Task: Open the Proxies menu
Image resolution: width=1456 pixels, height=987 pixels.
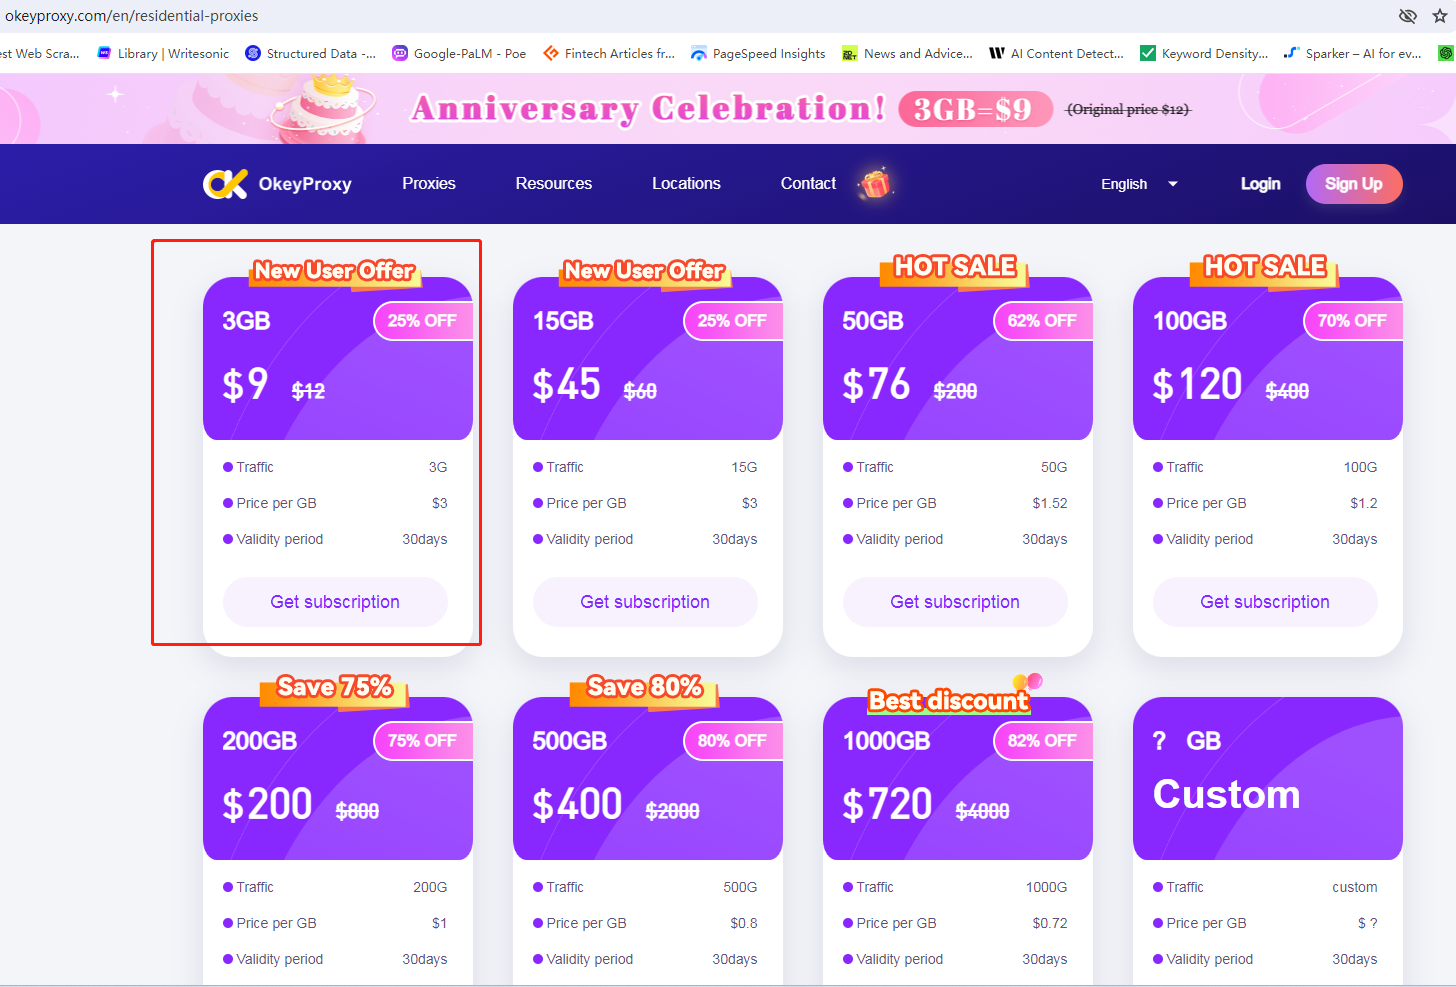Action: pos(429,184)
